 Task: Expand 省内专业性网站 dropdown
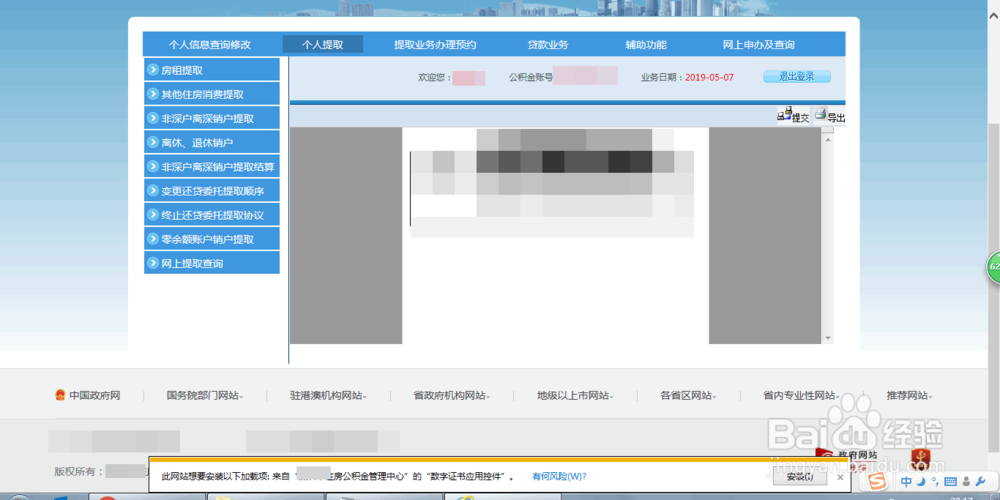(802, 395)
